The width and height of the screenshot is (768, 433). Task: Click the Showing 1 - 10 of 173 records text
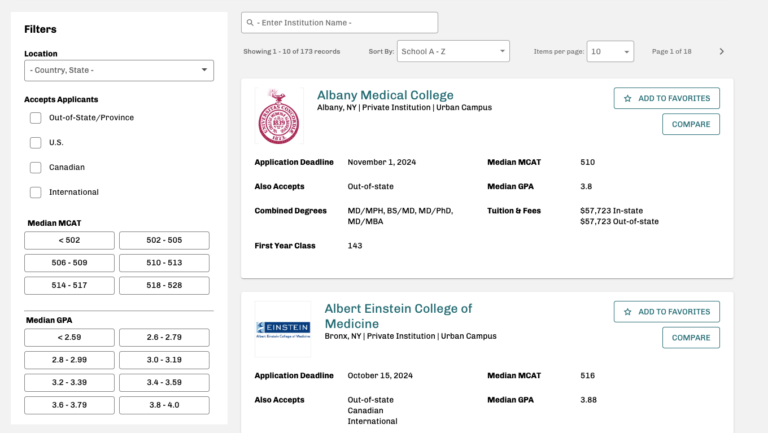(291, 51)
